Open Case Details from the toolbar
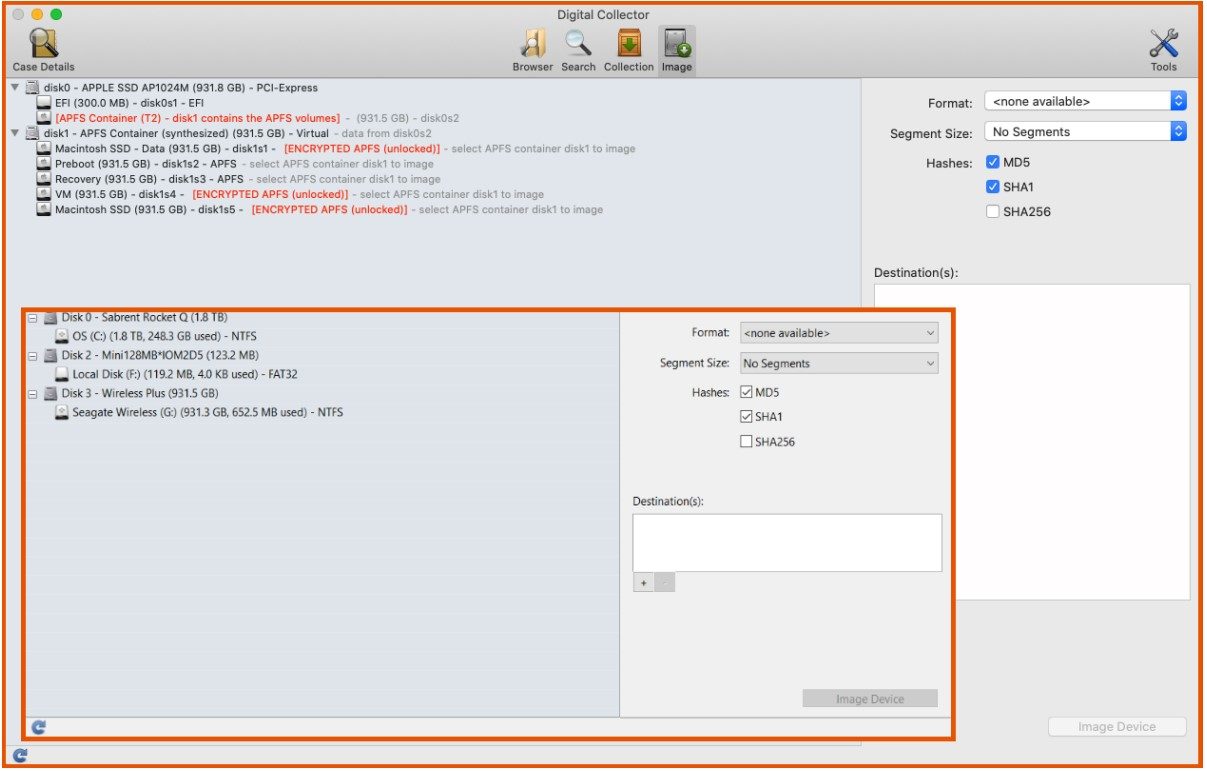Viewport: 1207px width, 771px height. pyautogui.click(x=43, y=49)
